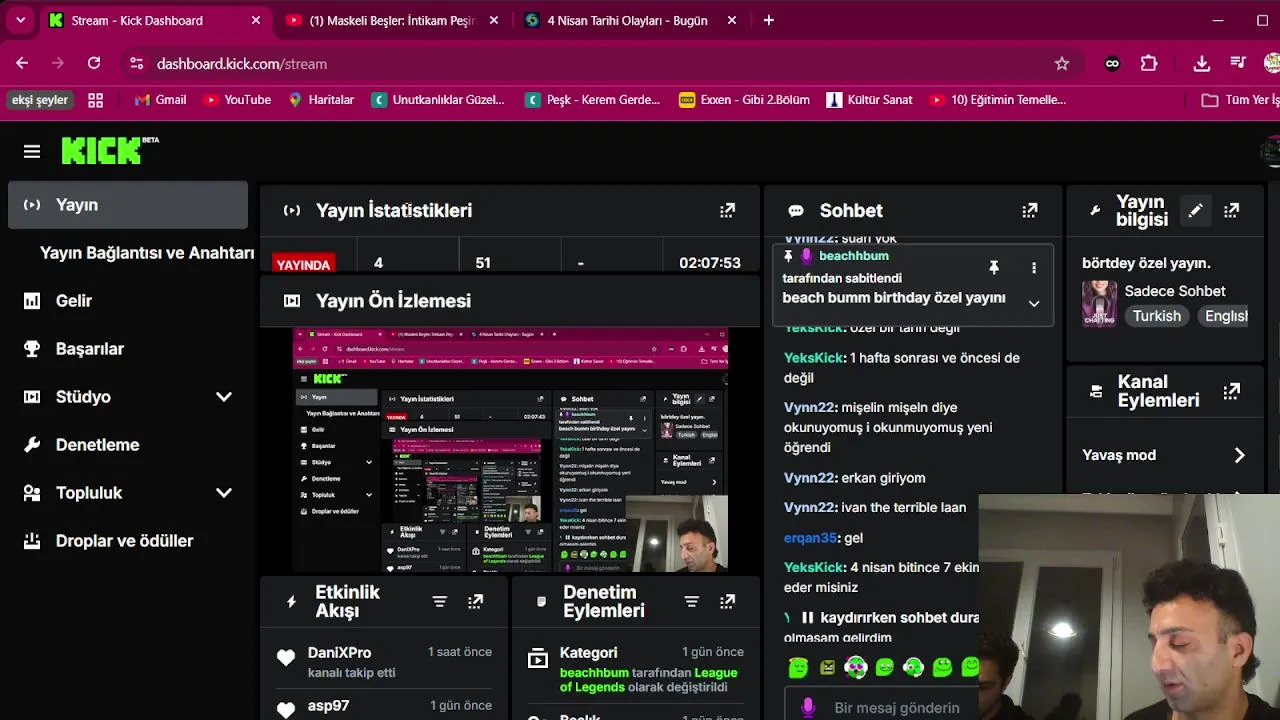Click the Sadece Sohbet category thumbnail
Image resolution: width=1280 pixels, height=720 pixels.
1099,303
